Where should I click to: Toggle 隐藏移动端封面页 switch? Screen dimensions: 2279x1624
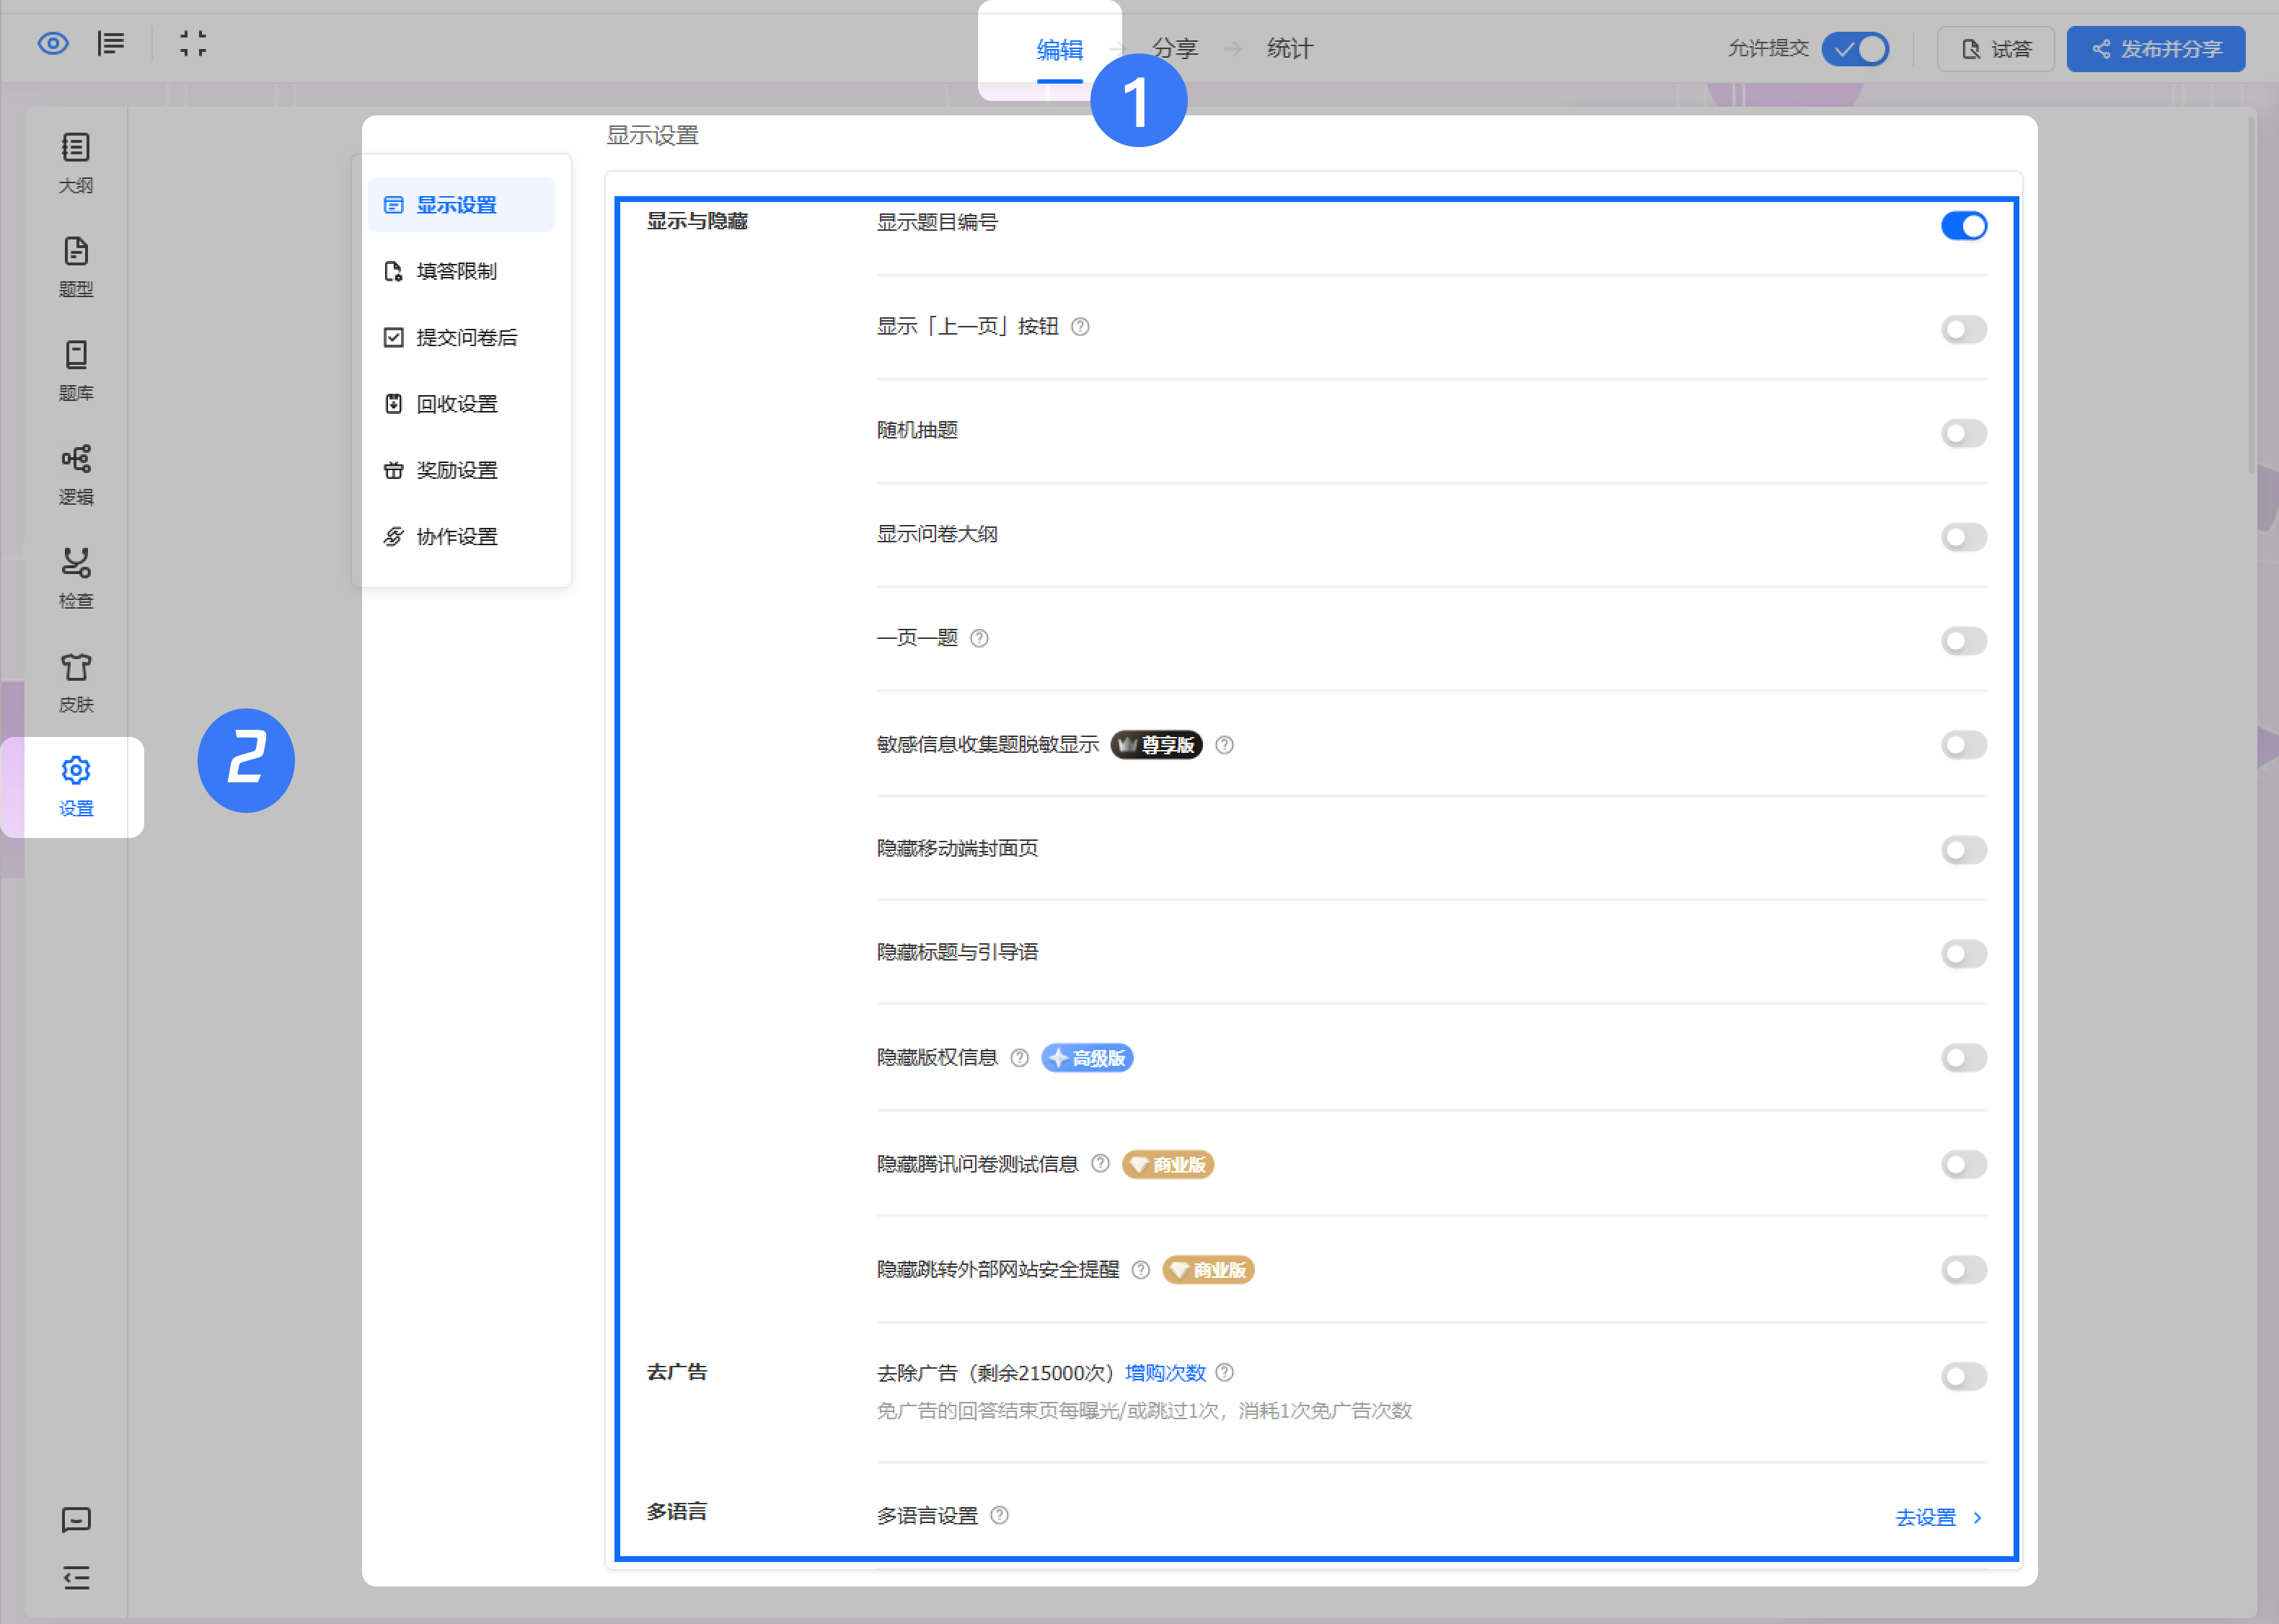[1964, 851]
